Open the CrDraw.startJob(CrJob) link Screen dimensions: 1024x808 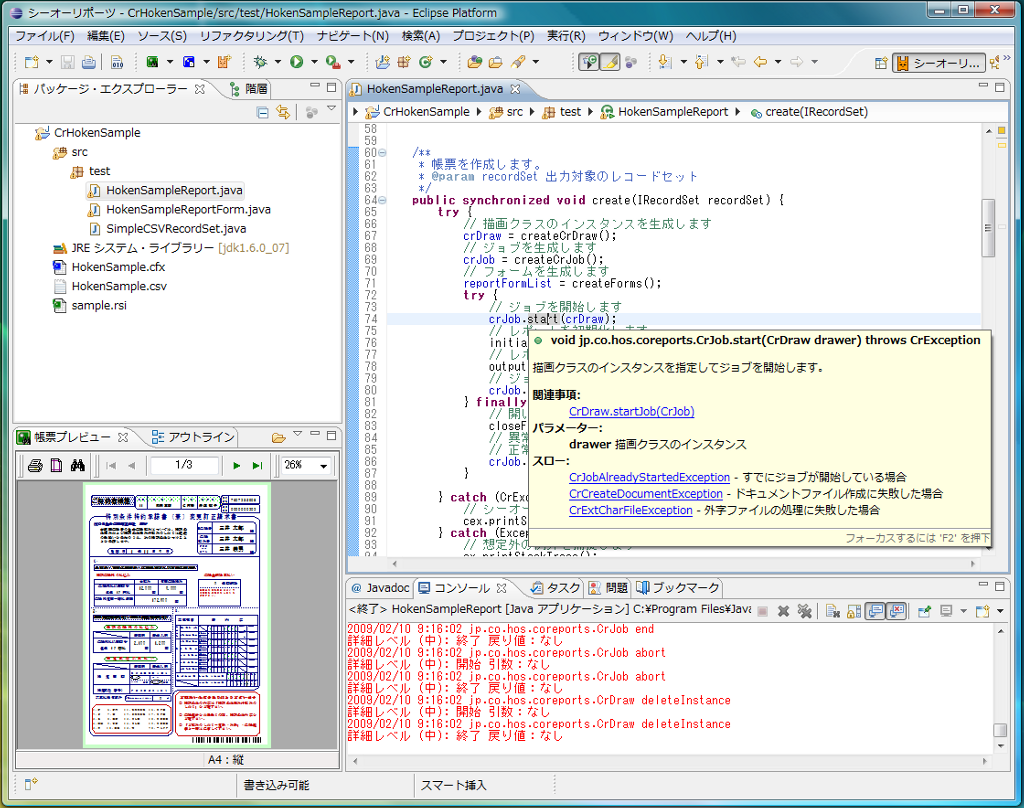tap(632, 412)
